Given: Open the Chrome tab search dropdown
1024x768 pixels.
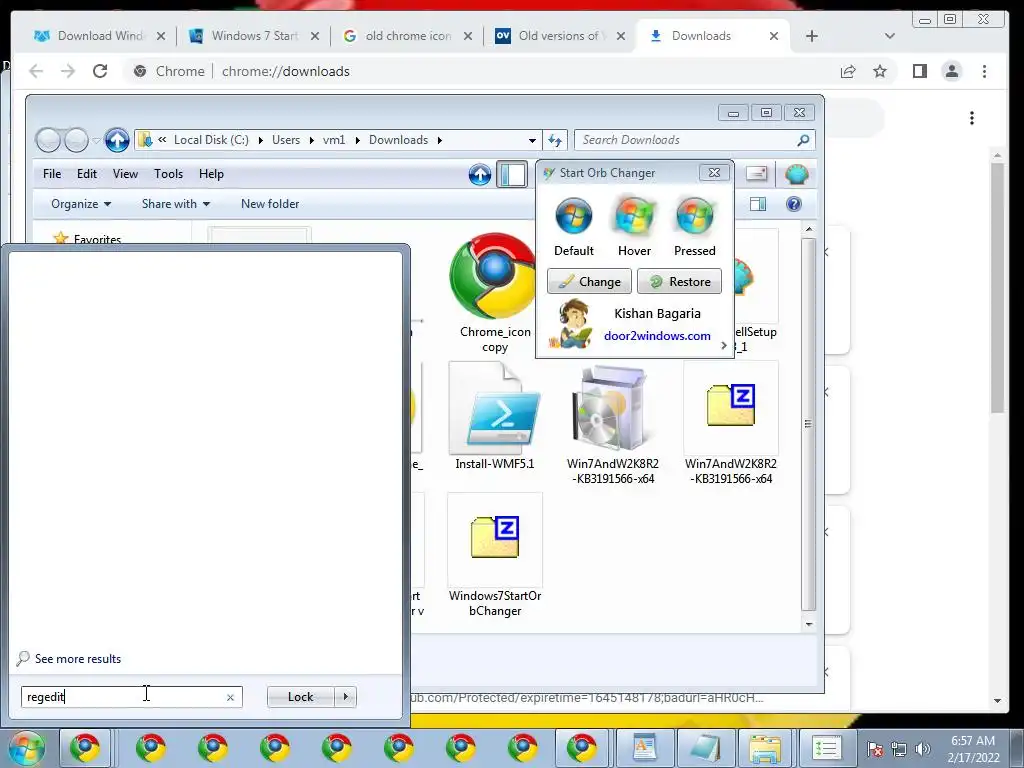Looking at the screenshot, I should coord(889,36).
